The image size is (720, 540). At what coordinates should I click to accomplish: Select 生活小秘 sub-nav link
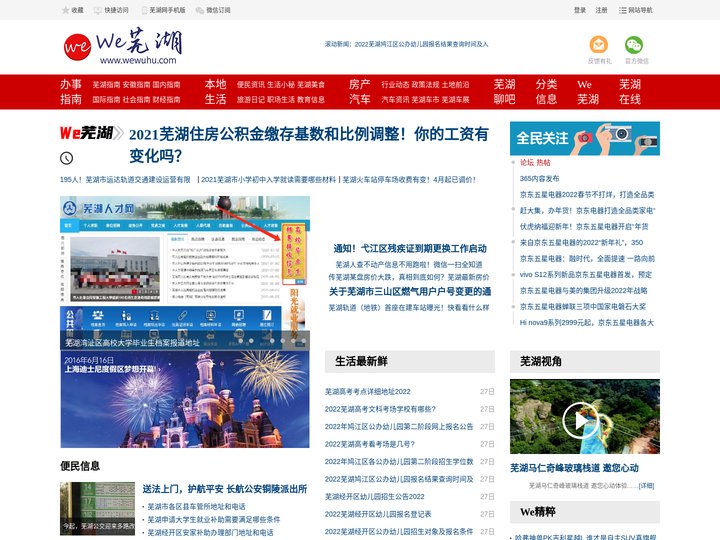[281, 85]
